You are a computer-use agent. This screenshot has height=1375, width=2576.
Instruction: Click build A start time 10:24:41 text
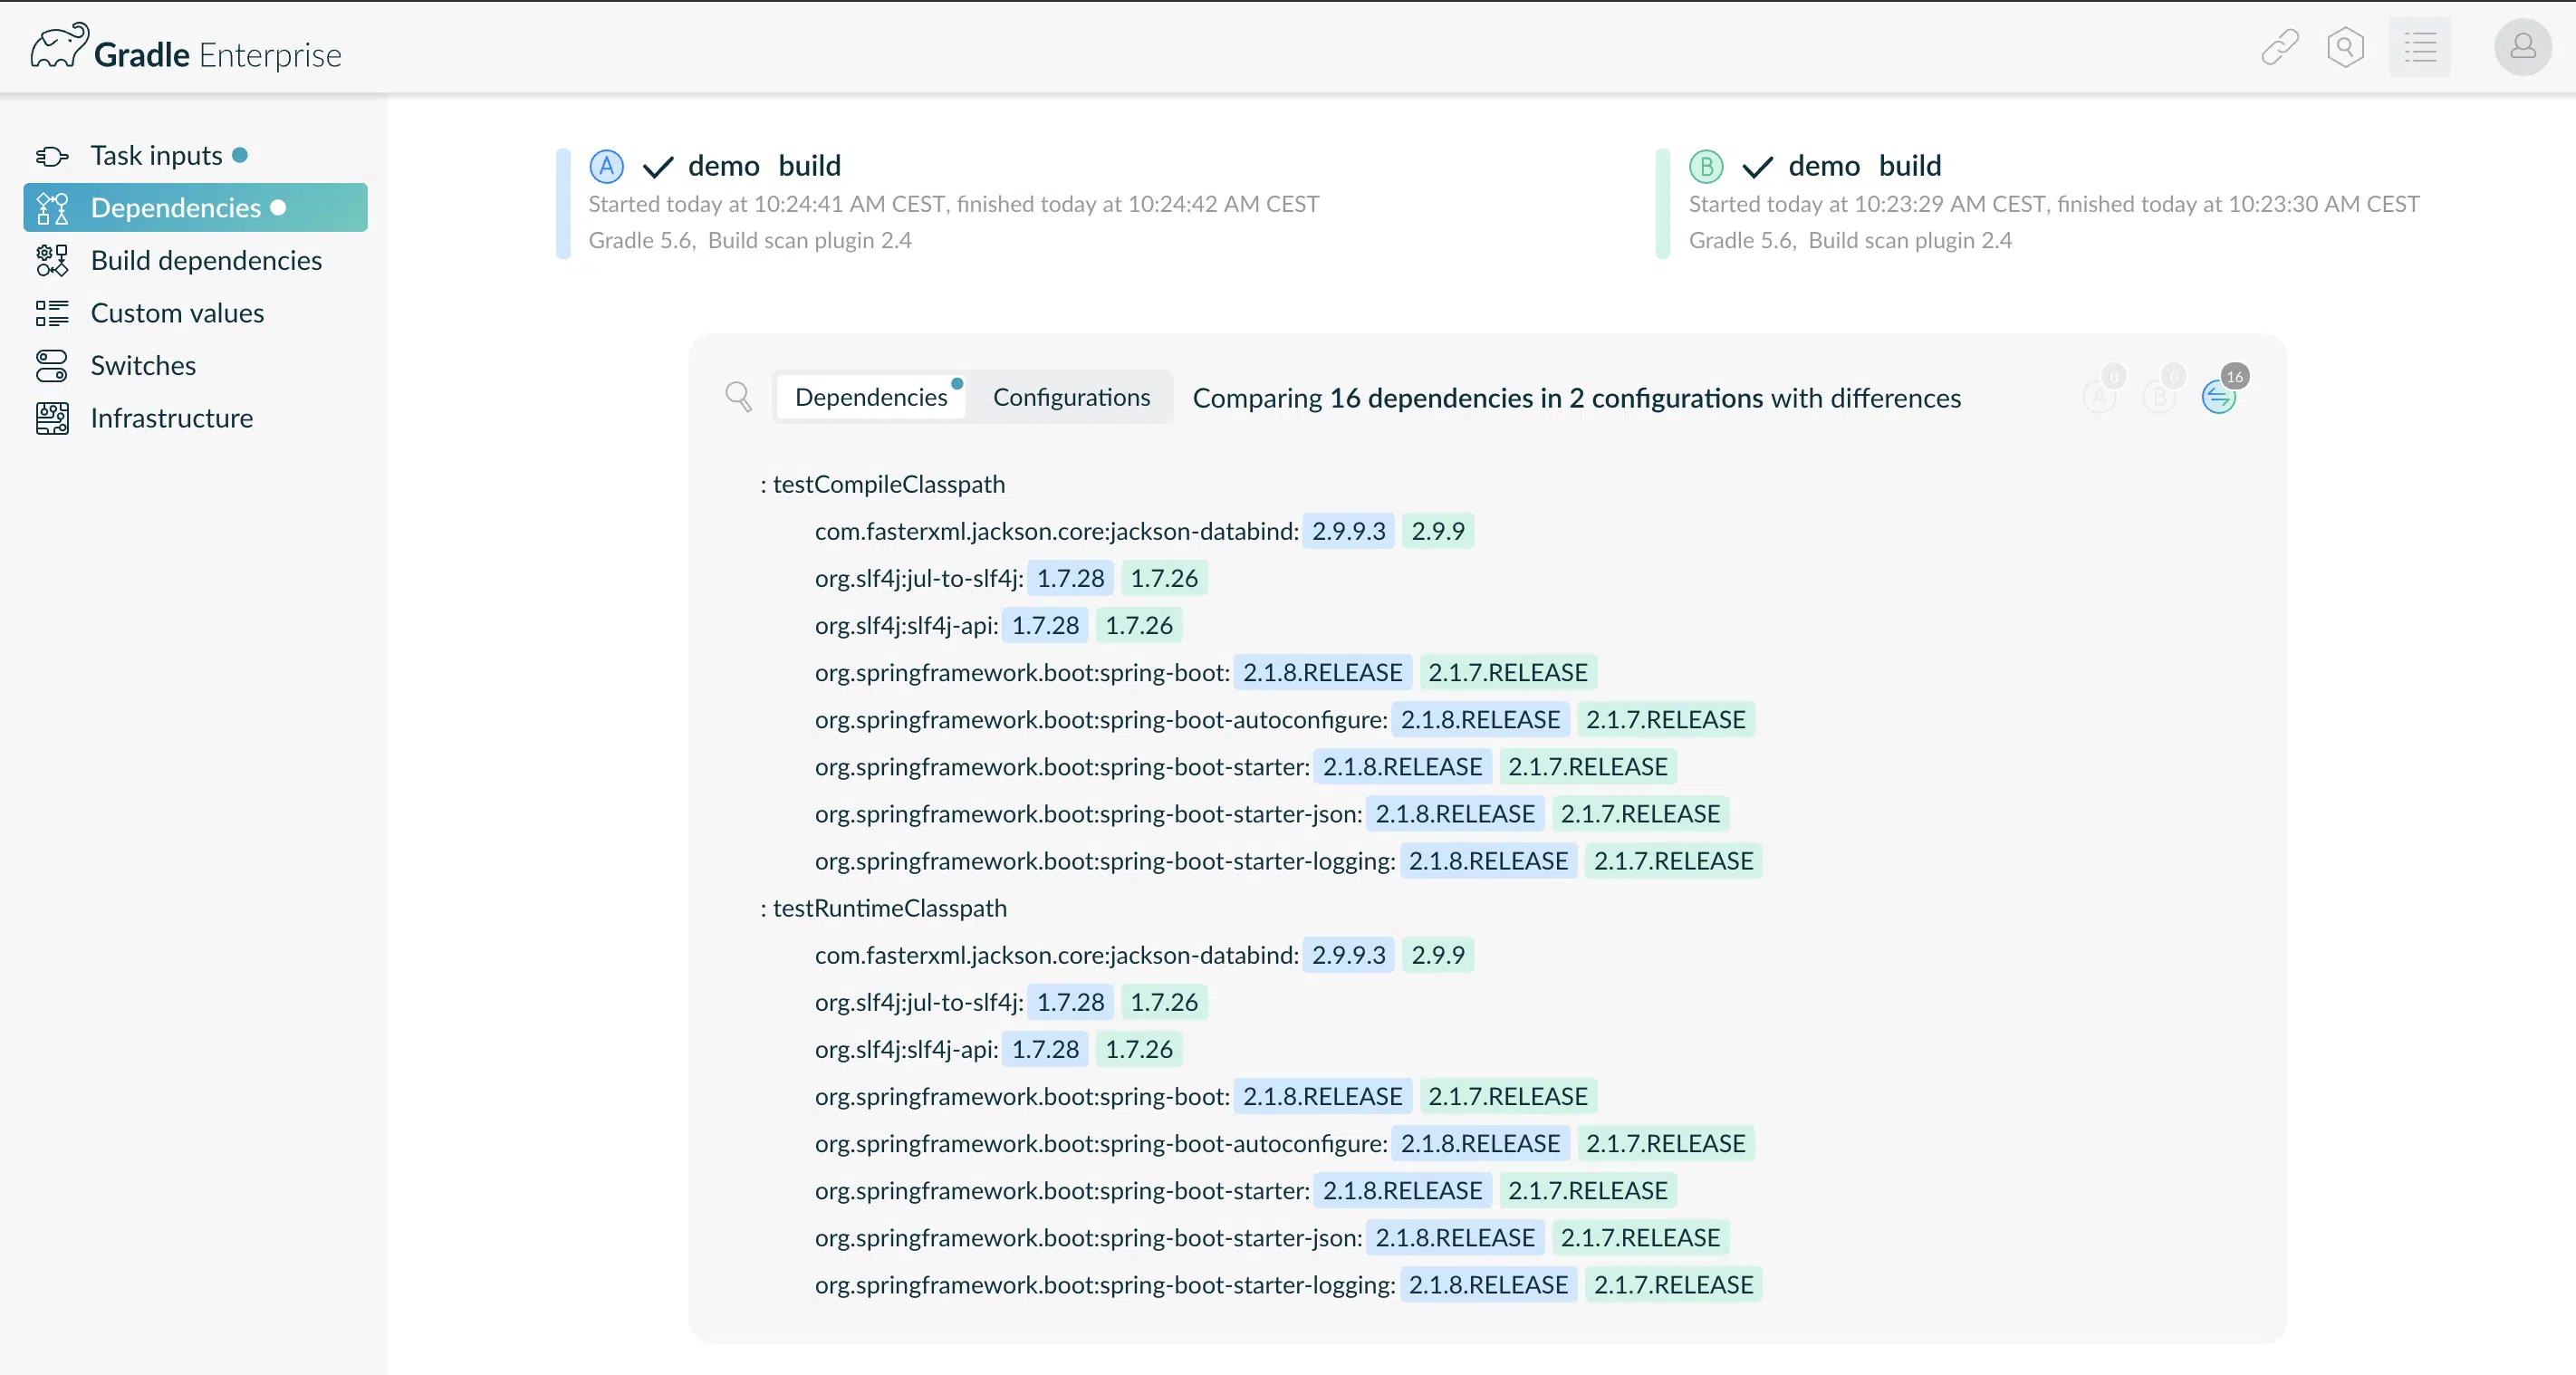[767, 204]
